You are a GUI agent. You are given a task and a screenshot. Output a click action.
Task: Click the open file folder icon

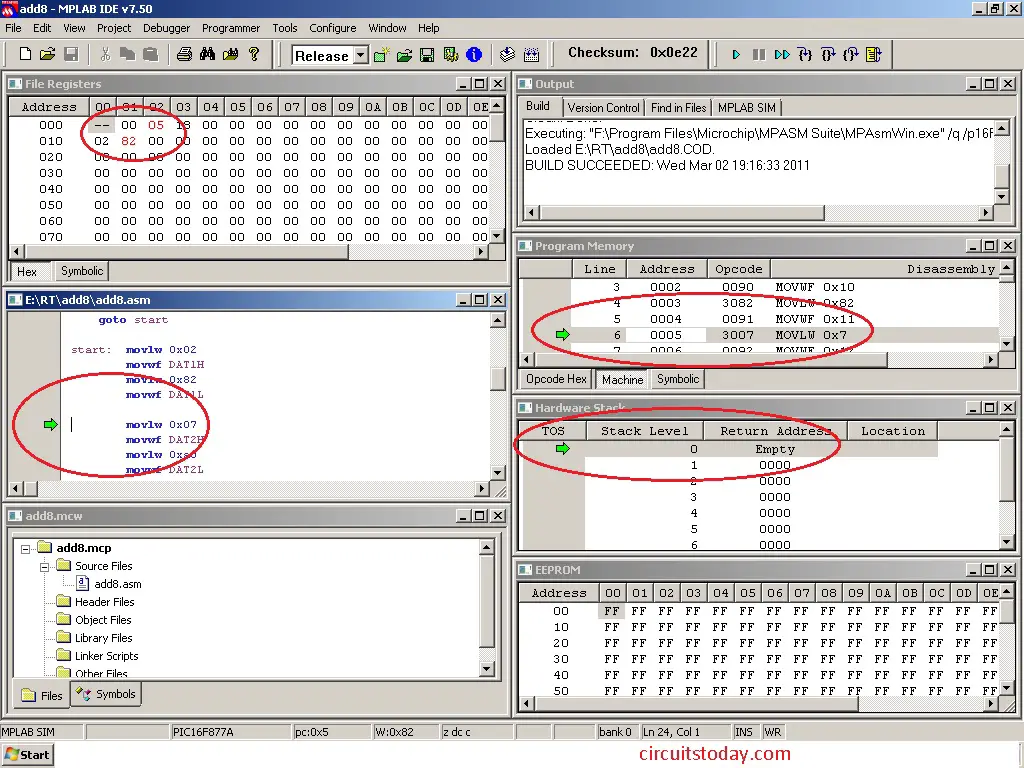point(48,54)
